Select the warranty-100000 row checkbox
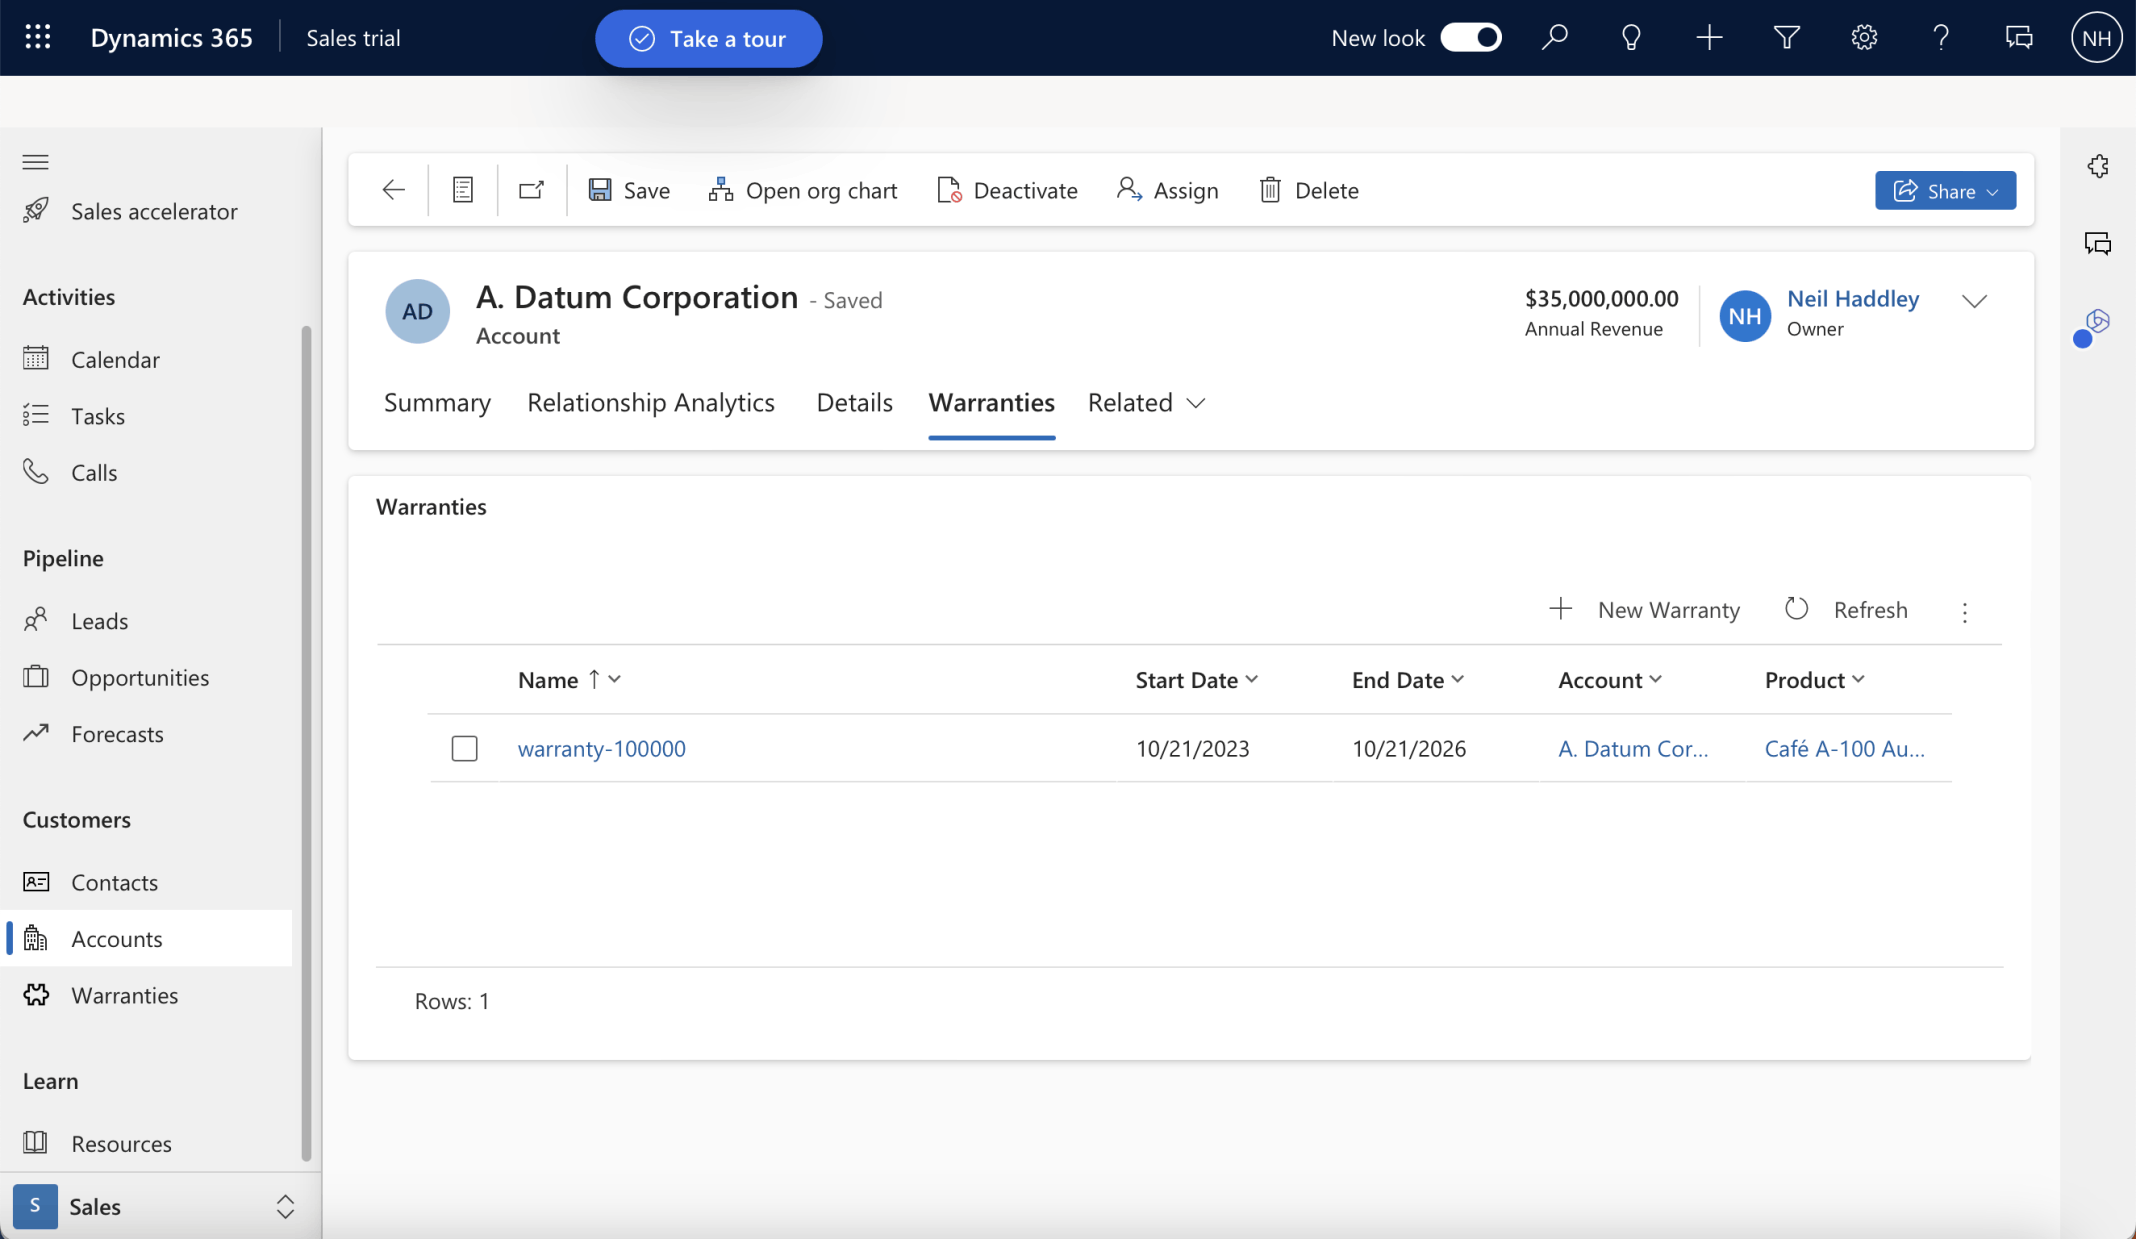The width and height of the screenshot is (2136, 1239). pyautogui.click(x=464, y=748)
